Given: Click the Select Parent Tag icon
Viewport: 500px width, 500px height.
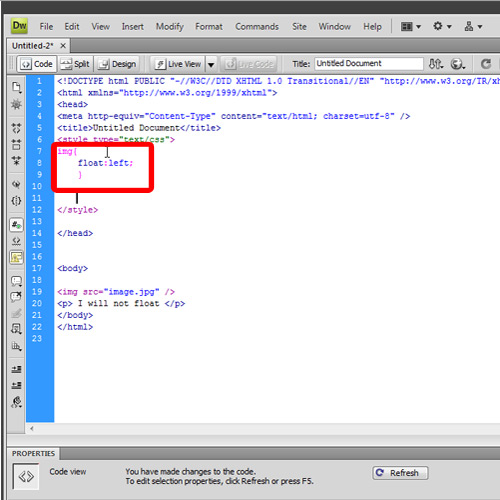Looking at the screenshot, I should coord(16,184).
